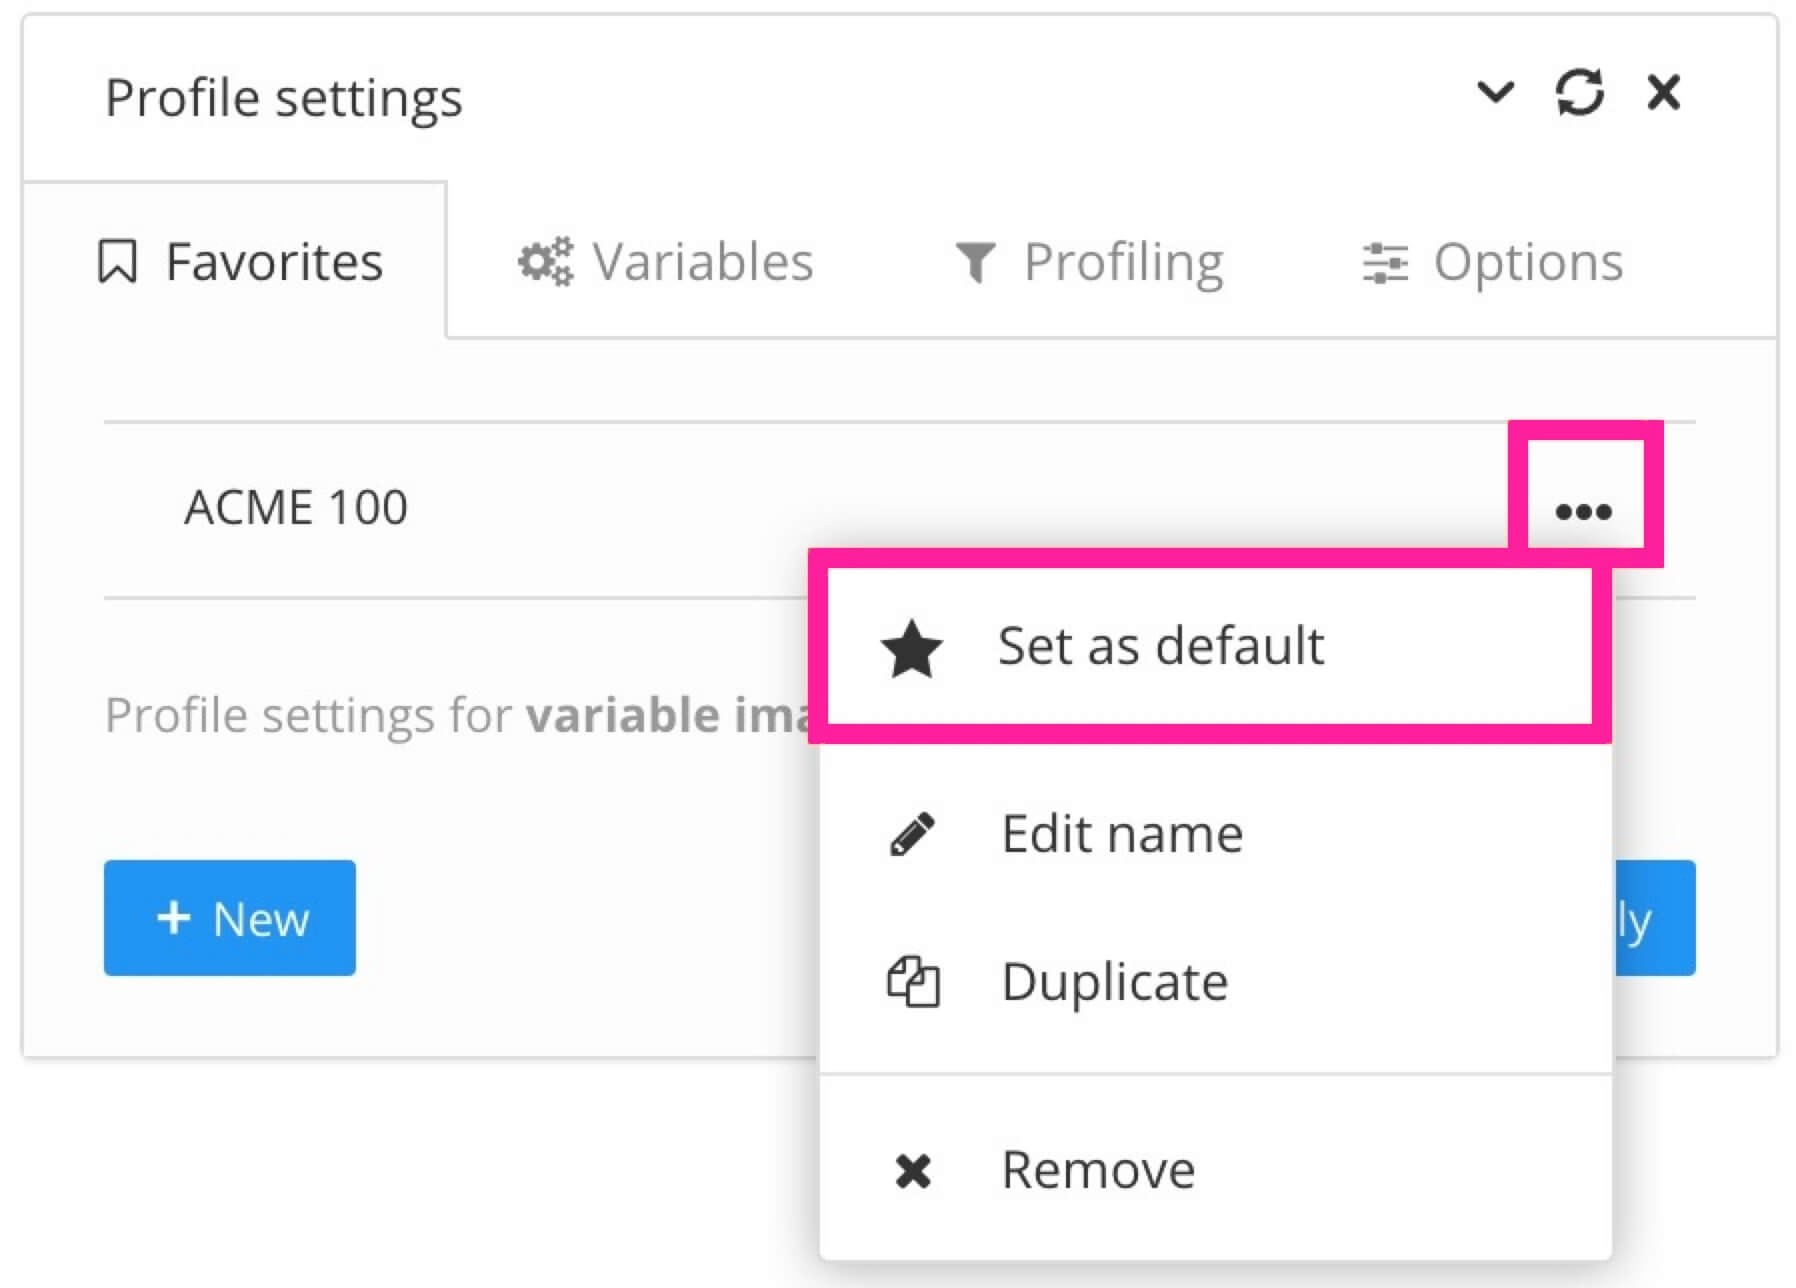Click the X icon beside Remove

(912, 1169)
